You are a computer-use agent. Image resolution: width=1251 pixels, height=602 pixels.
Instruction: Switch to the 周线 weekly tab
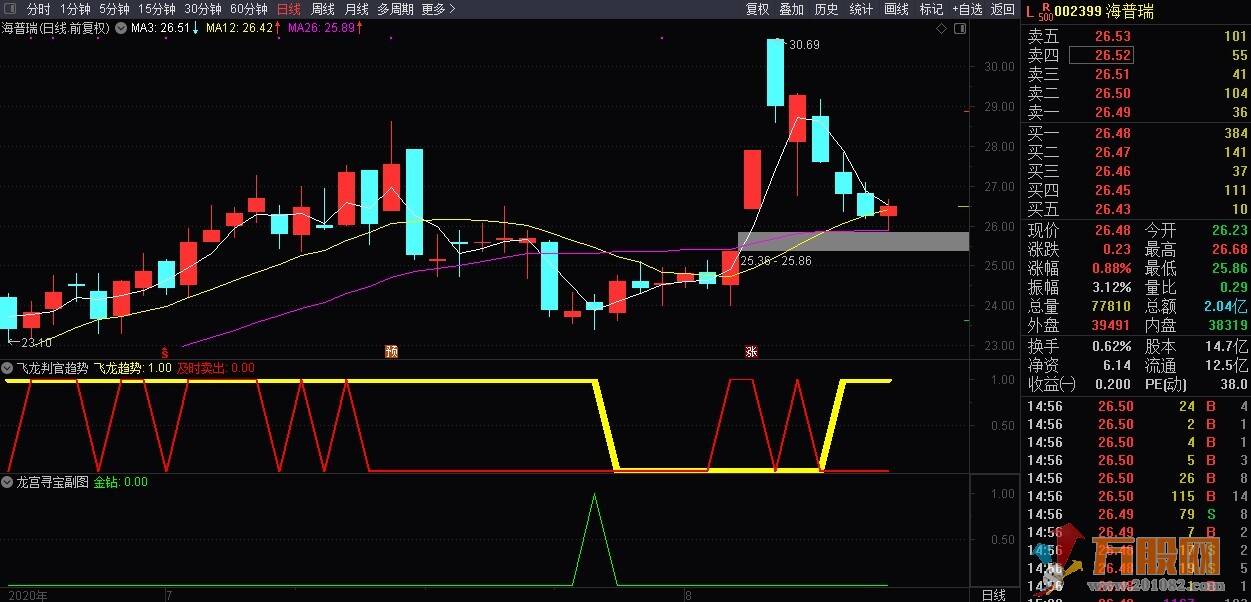pyautogui.click(x=322, y=9)
